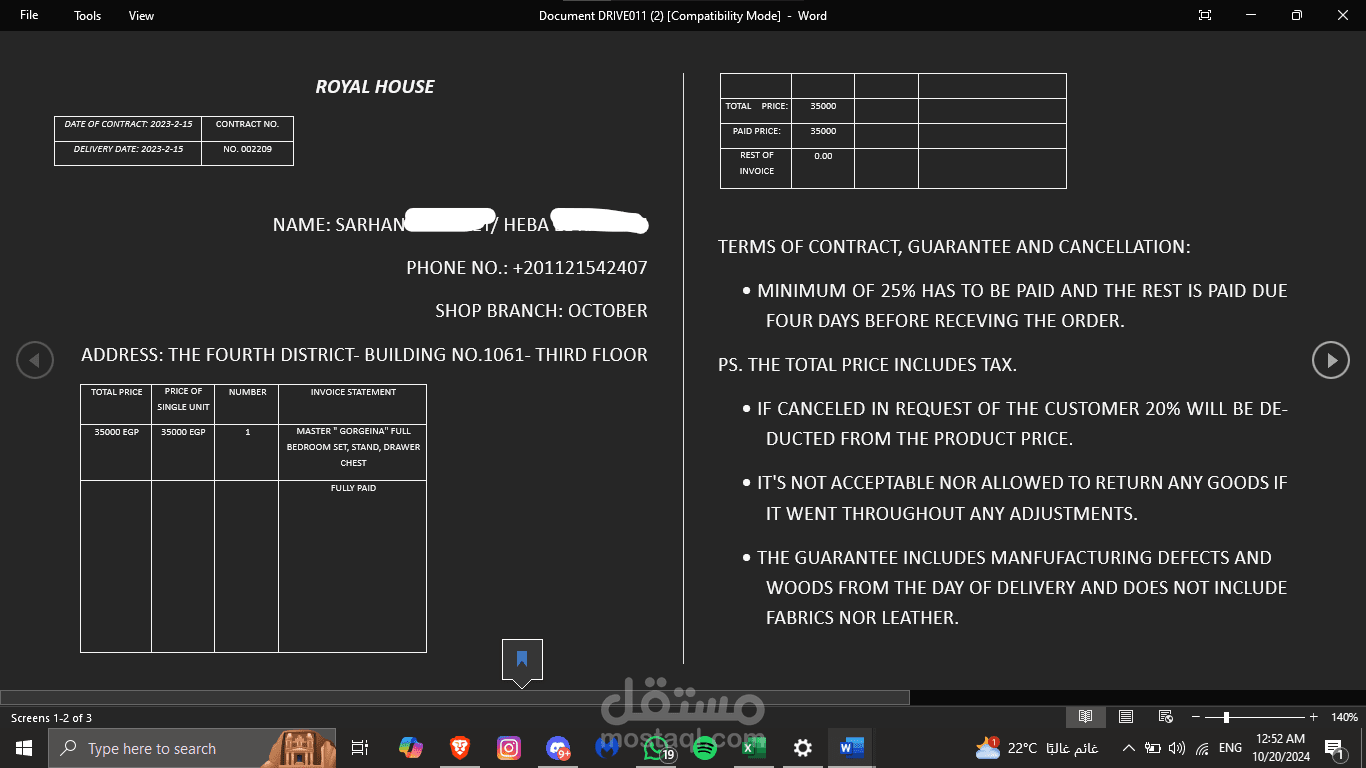Viewport: 1366px width, 768px height.
Task: Open Instagram from the taskbar
Action: pos(509,748)
